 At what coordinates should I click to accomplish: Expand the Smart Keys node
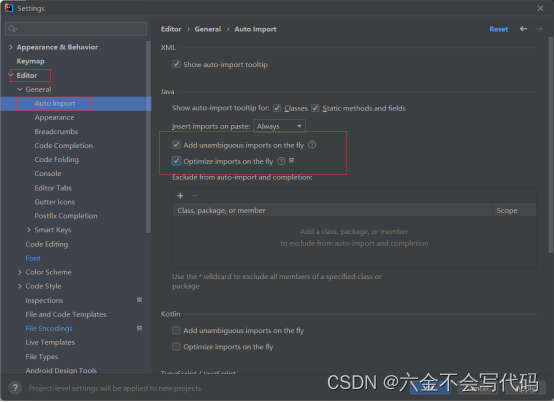point(29,230)
